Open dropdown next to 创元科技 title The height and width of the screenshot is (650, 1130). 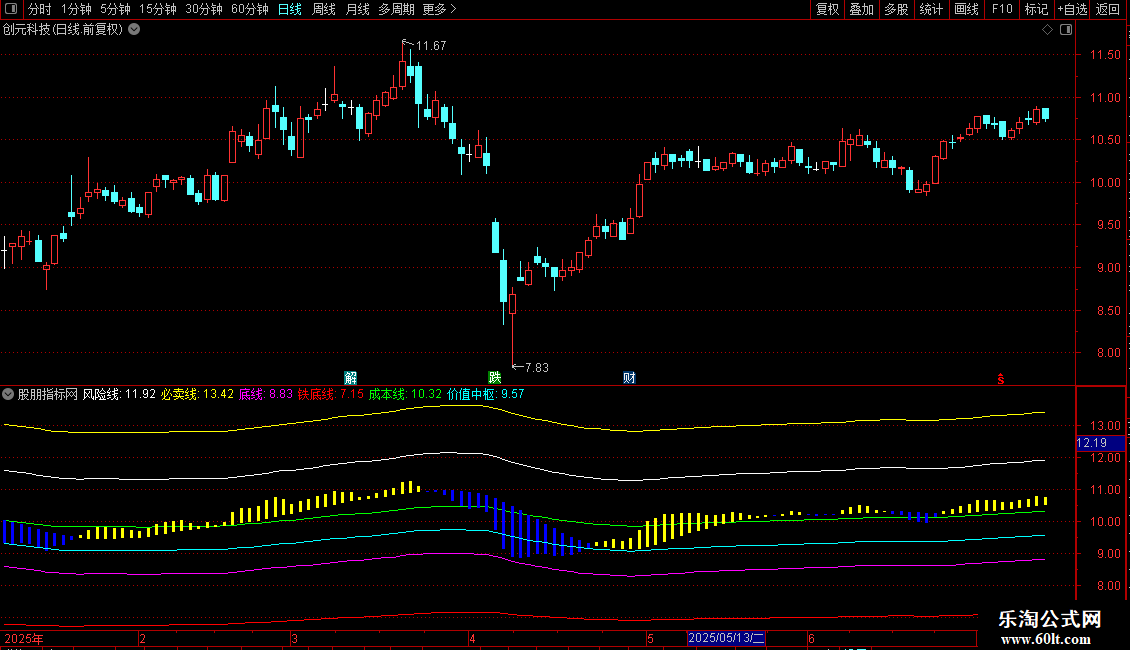point(134,30)
